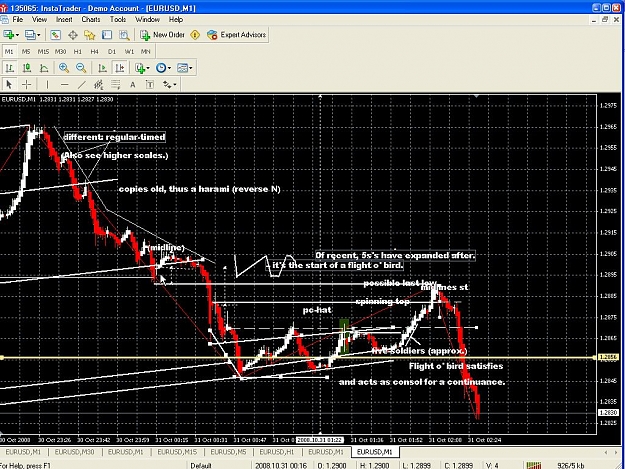Select the Cursor arrow tool
The image size is (625, 469).
[x=9, y=84]
